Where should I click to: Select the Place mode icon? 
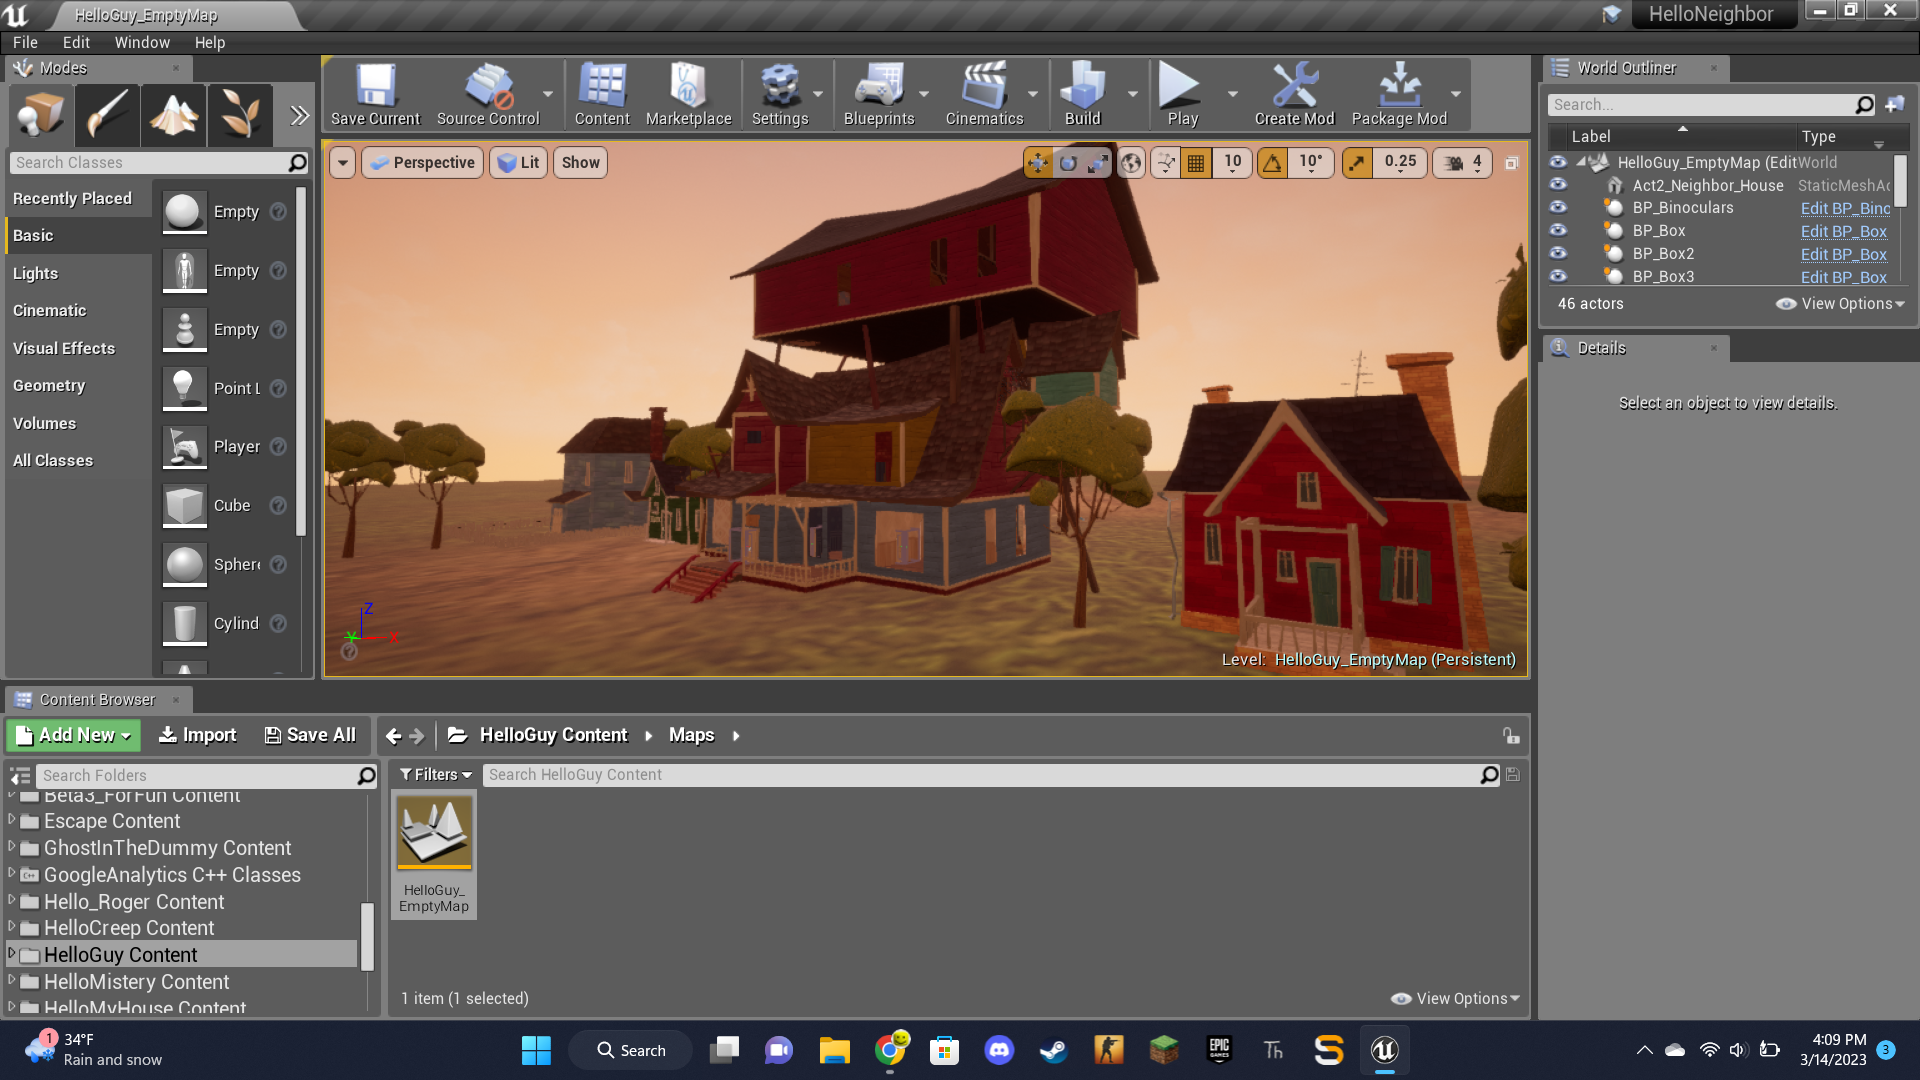click(x=41, y=115)
